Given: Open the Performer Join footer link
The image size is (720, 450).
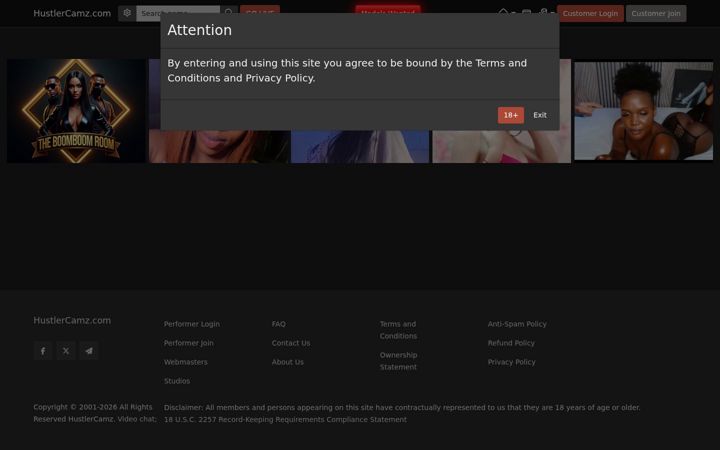Looking at the screenshot, I should tap(189, 343).
